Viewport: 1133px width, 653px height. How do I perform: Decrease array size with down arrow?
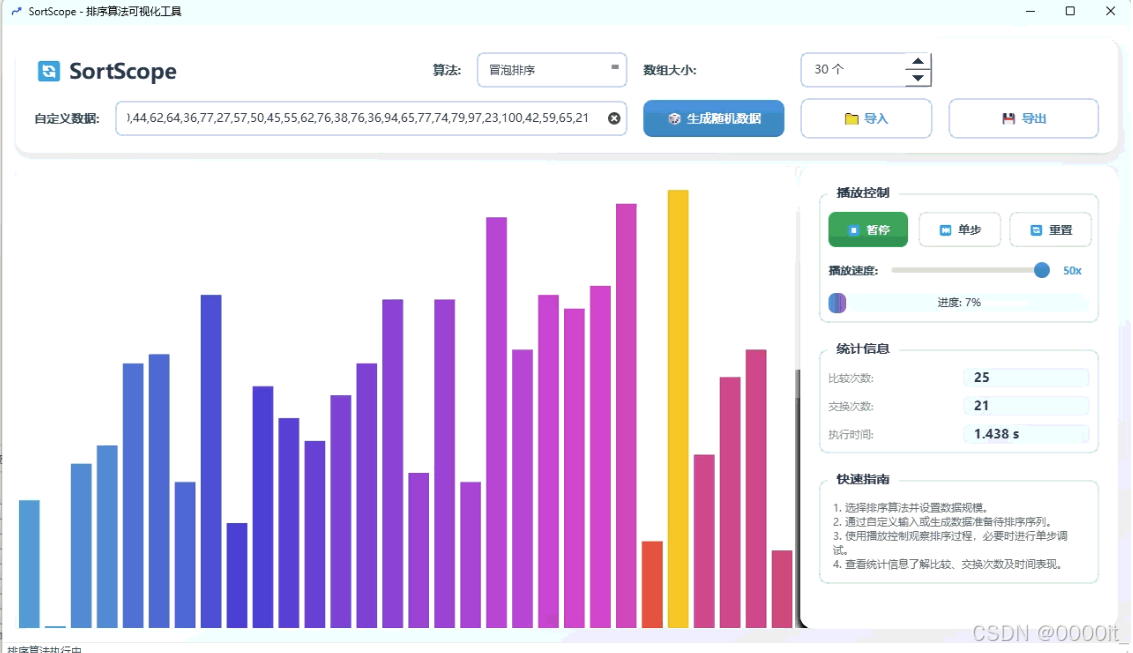tap(918, 78)
